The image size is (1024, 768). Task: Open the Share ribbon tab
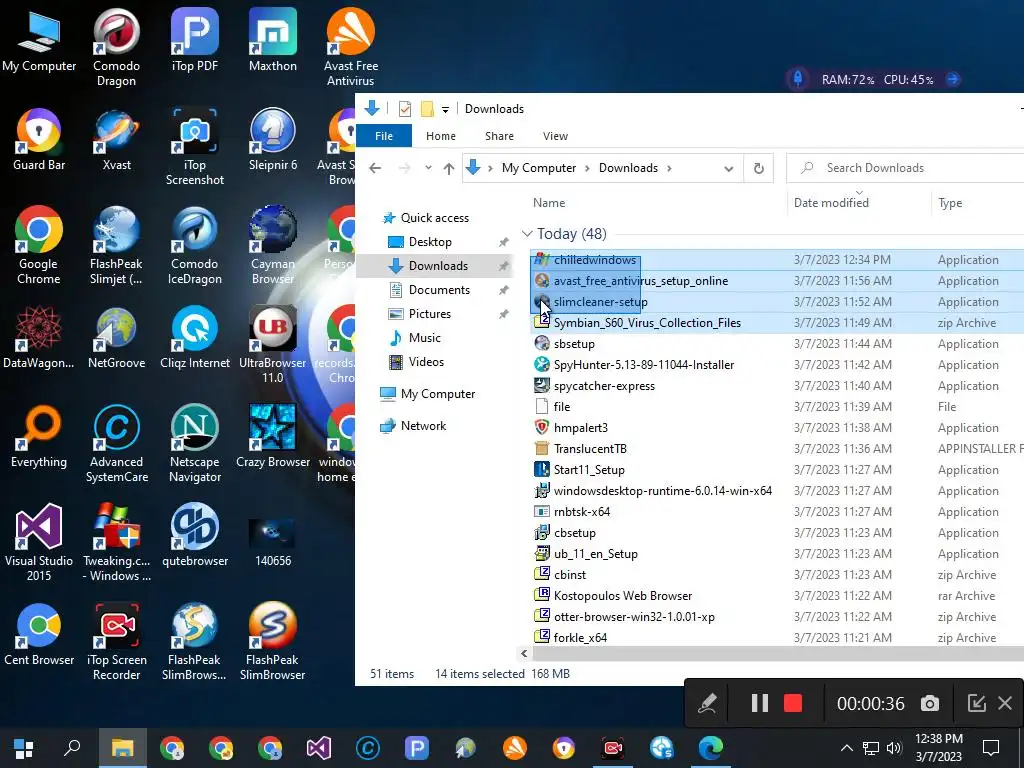pos(499,136)
